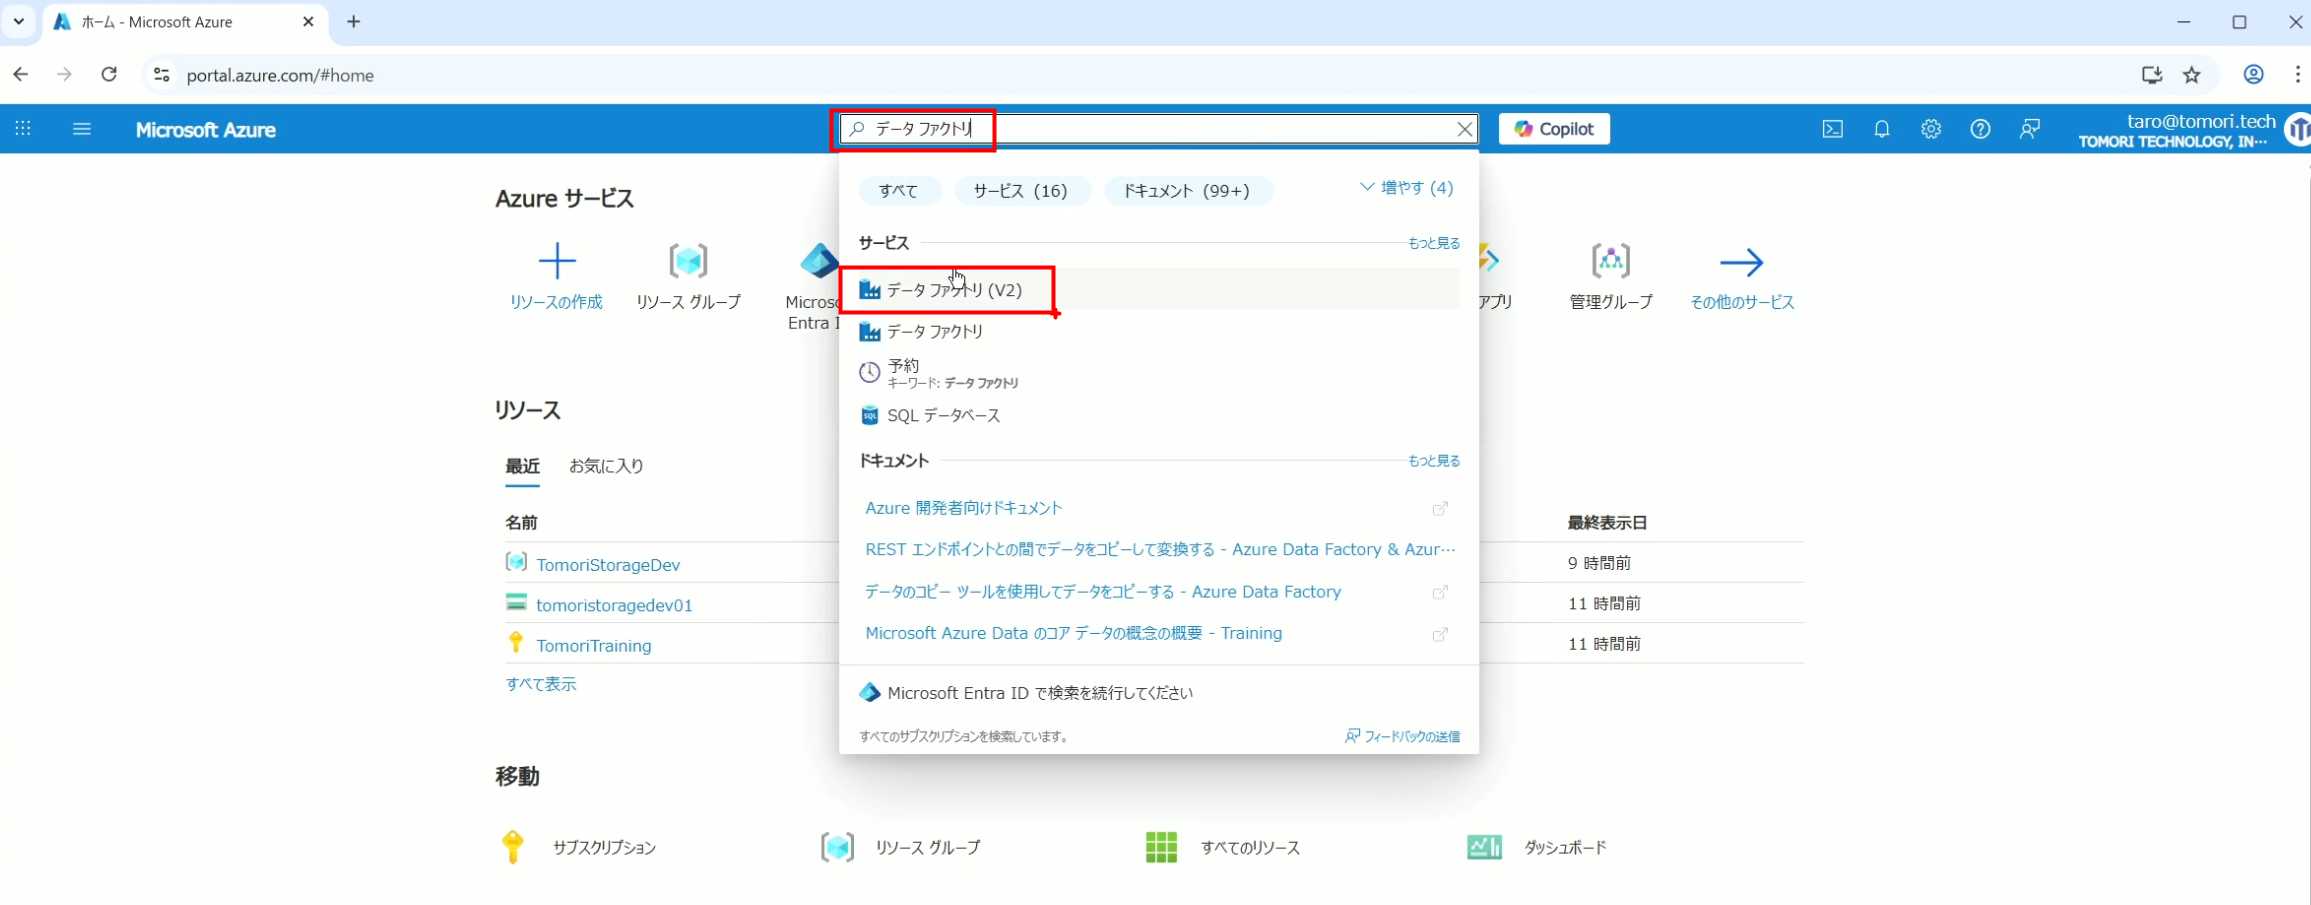Open Cloud Shell from the top bar

[x=1832, y=129]
